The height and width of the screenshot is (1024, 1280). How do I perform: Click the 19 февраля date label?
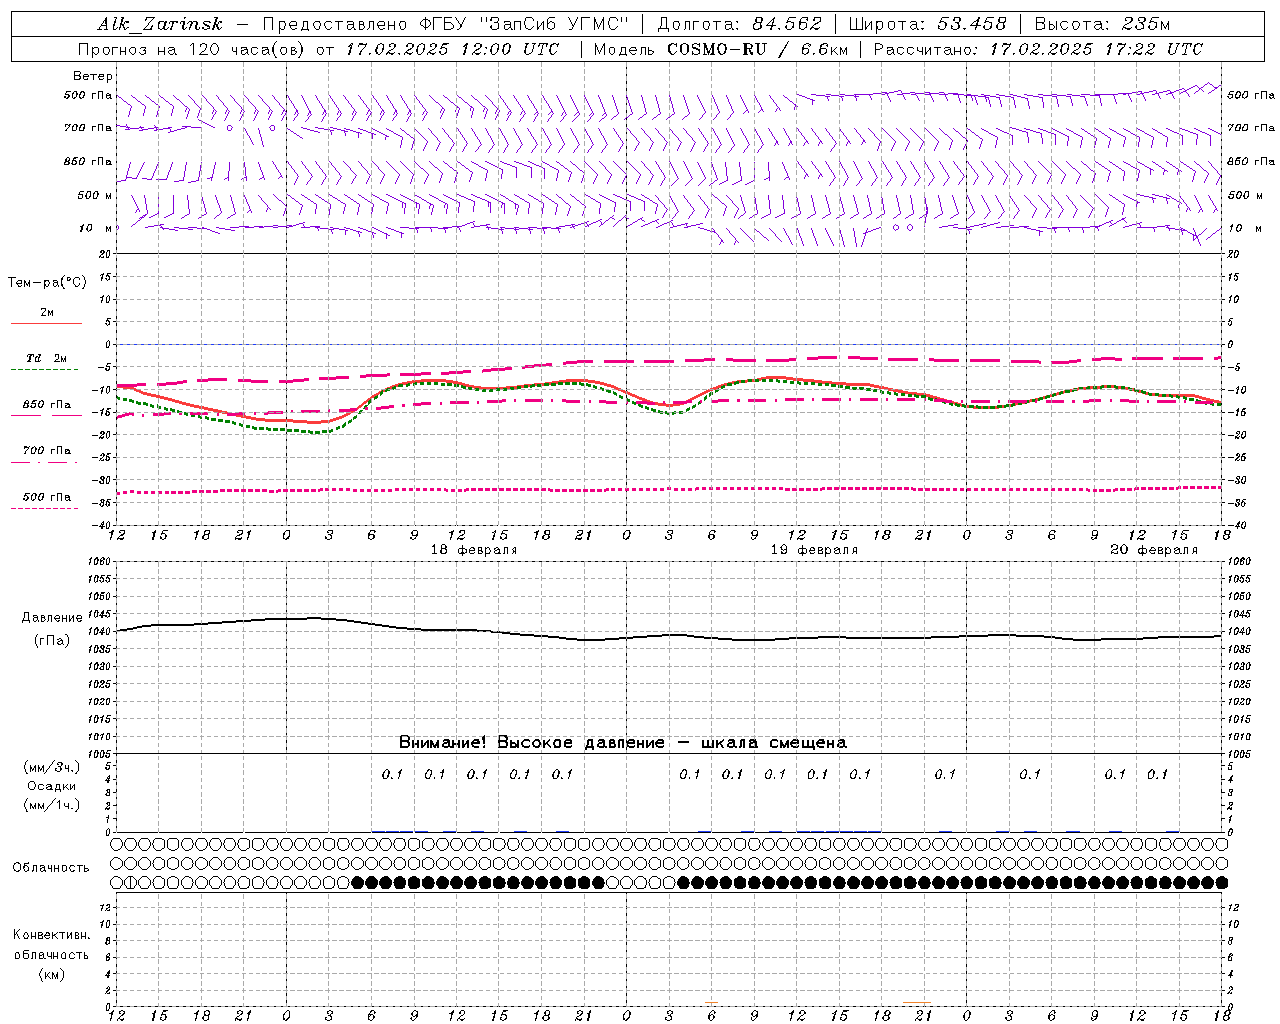click(814, 550)
